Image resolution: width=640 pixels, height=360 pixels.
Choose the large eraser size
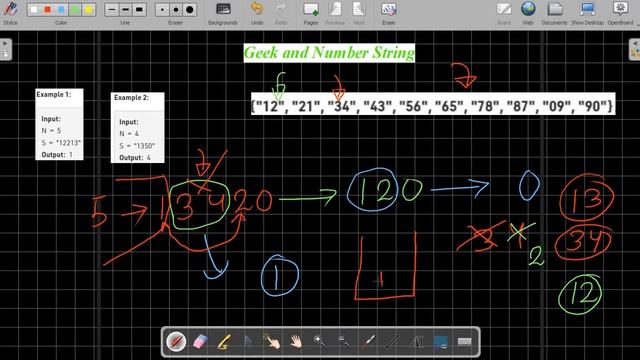pyautogui.click(x=190, y=9)
